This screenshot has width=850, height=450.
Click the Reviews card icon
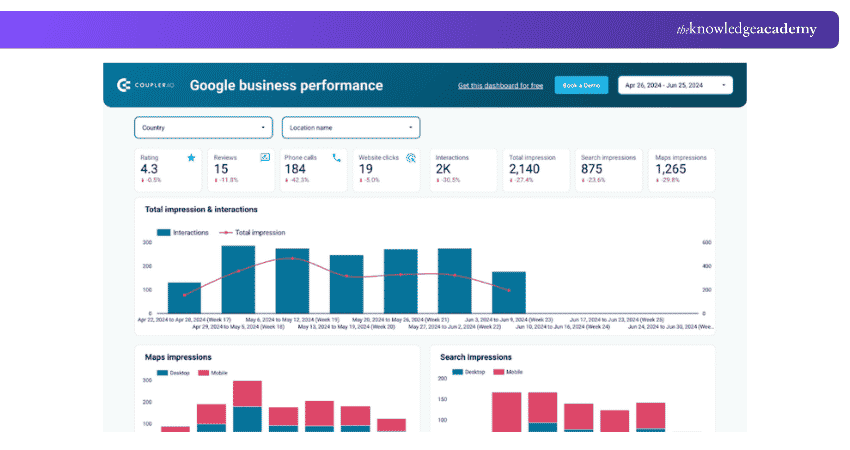265,157
